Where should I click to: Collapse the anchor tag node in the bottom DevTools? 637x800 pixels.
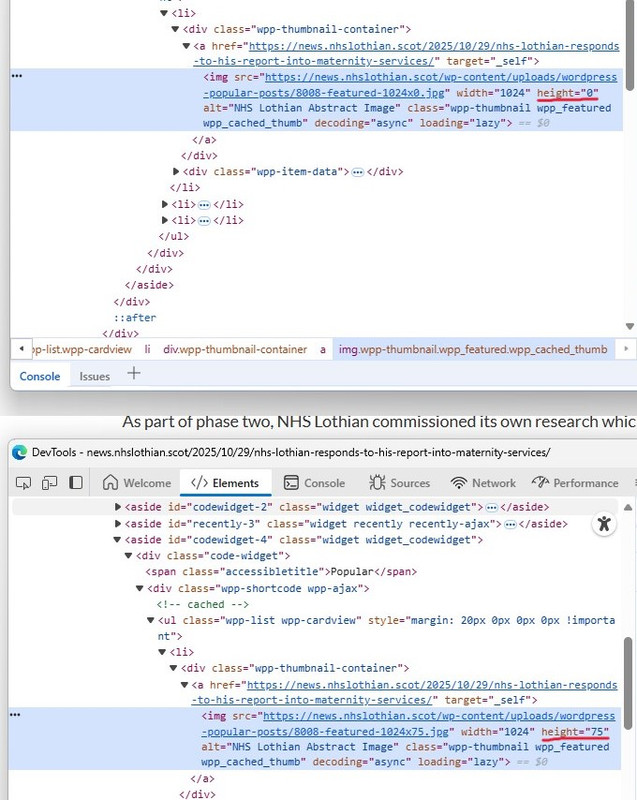click(185, 685)
